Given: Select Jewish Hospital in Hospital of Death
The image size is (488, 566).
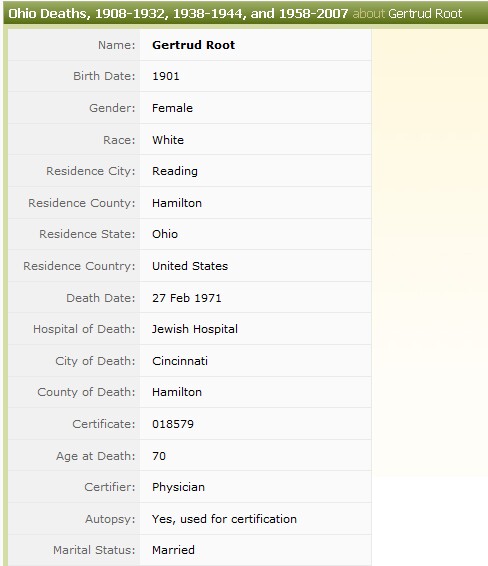Looking at the screenshot, I should tap(195, 329).
